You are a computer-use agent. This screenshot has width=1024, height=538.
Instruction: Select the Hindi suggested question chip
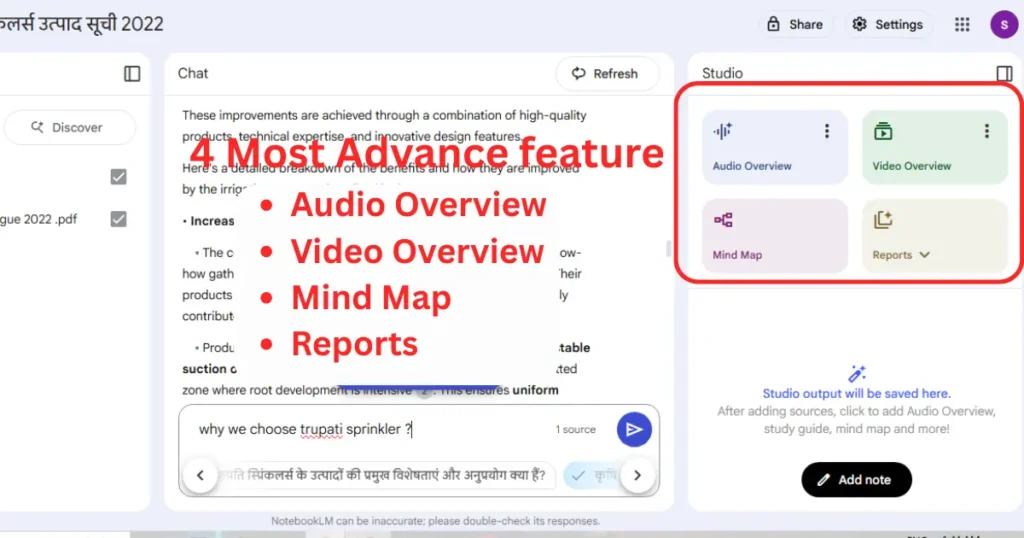(x=385, y=475)
